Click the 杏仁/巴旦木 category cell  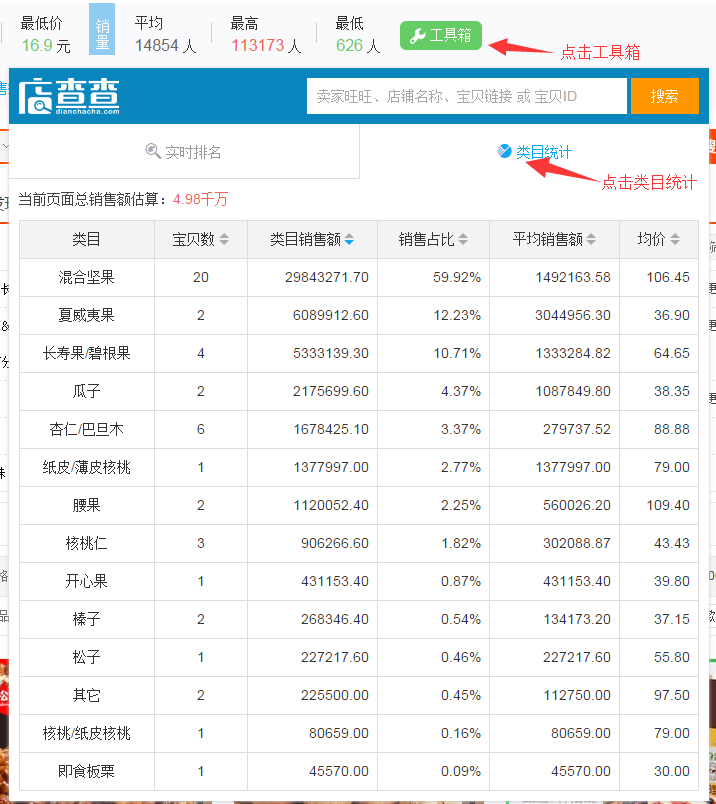pos(87,429)
